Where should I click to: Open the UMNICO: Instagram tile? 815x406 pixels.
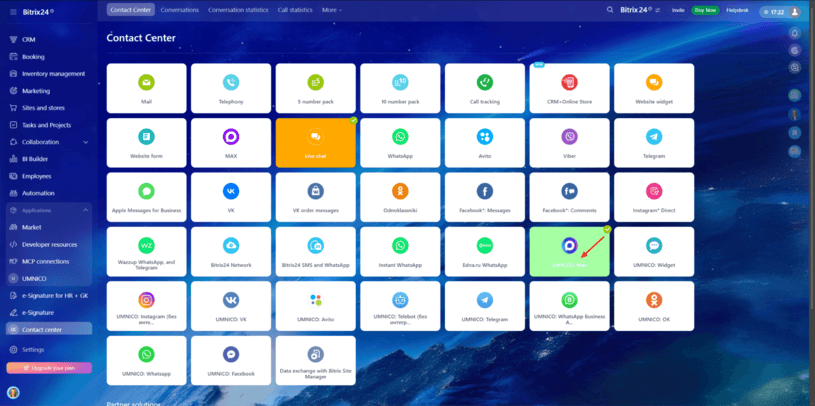click(x=147, y=306)
